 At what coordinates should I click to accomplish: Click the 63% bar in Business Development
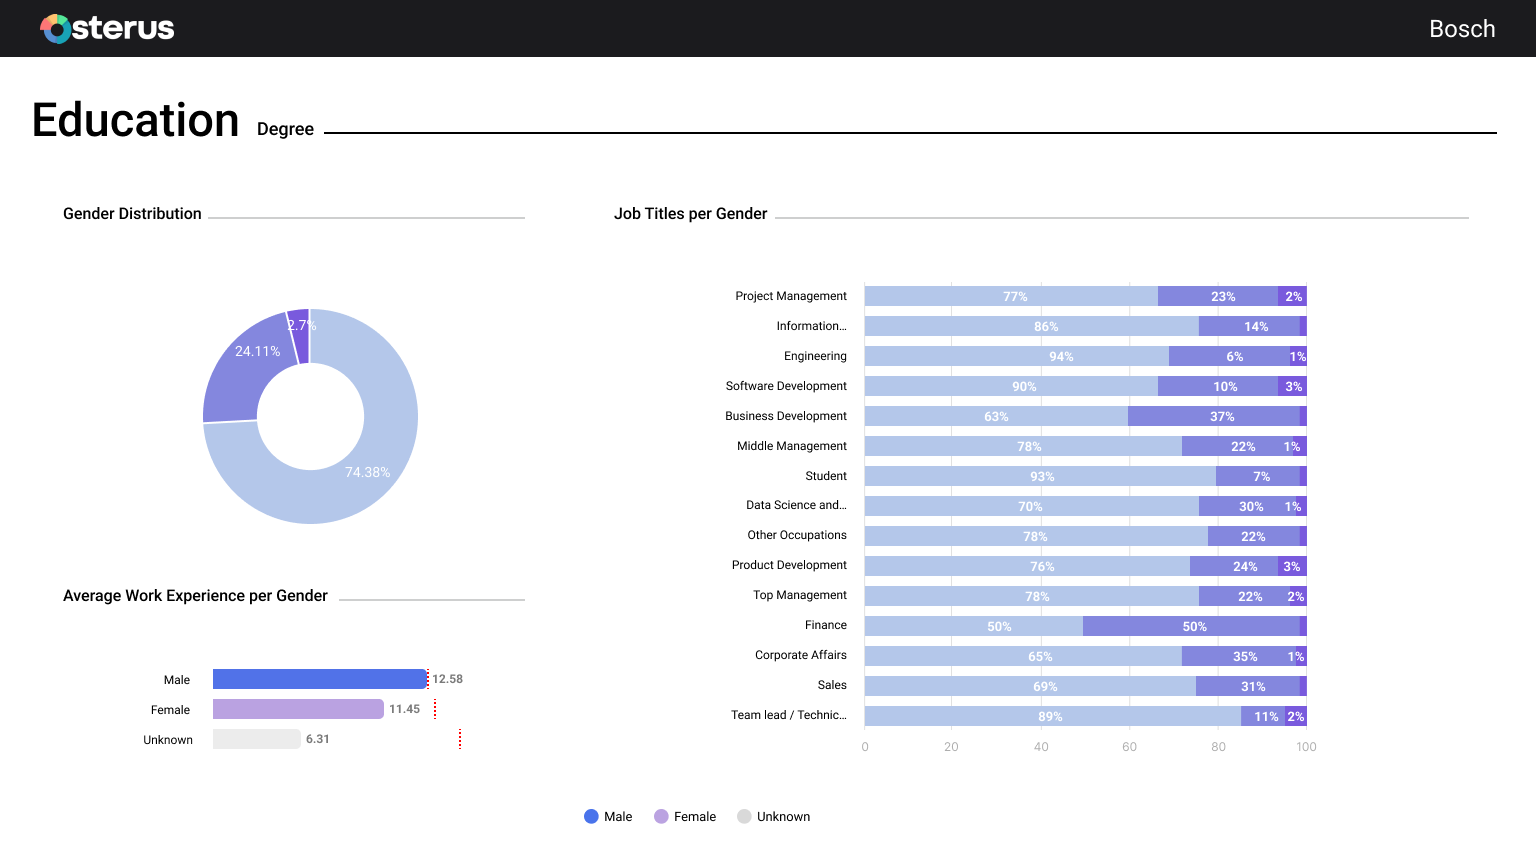996,416
